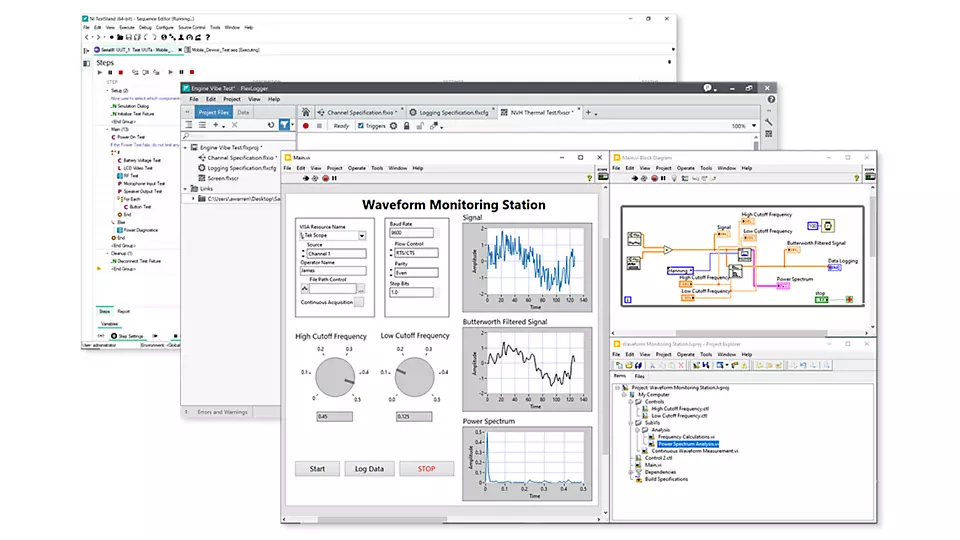Click the Log Data button

click(369, 468)
